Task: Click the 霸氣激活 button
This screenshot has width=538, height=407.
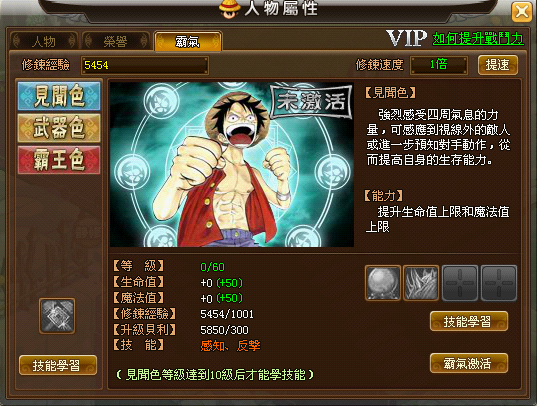Action: (469, 363)
